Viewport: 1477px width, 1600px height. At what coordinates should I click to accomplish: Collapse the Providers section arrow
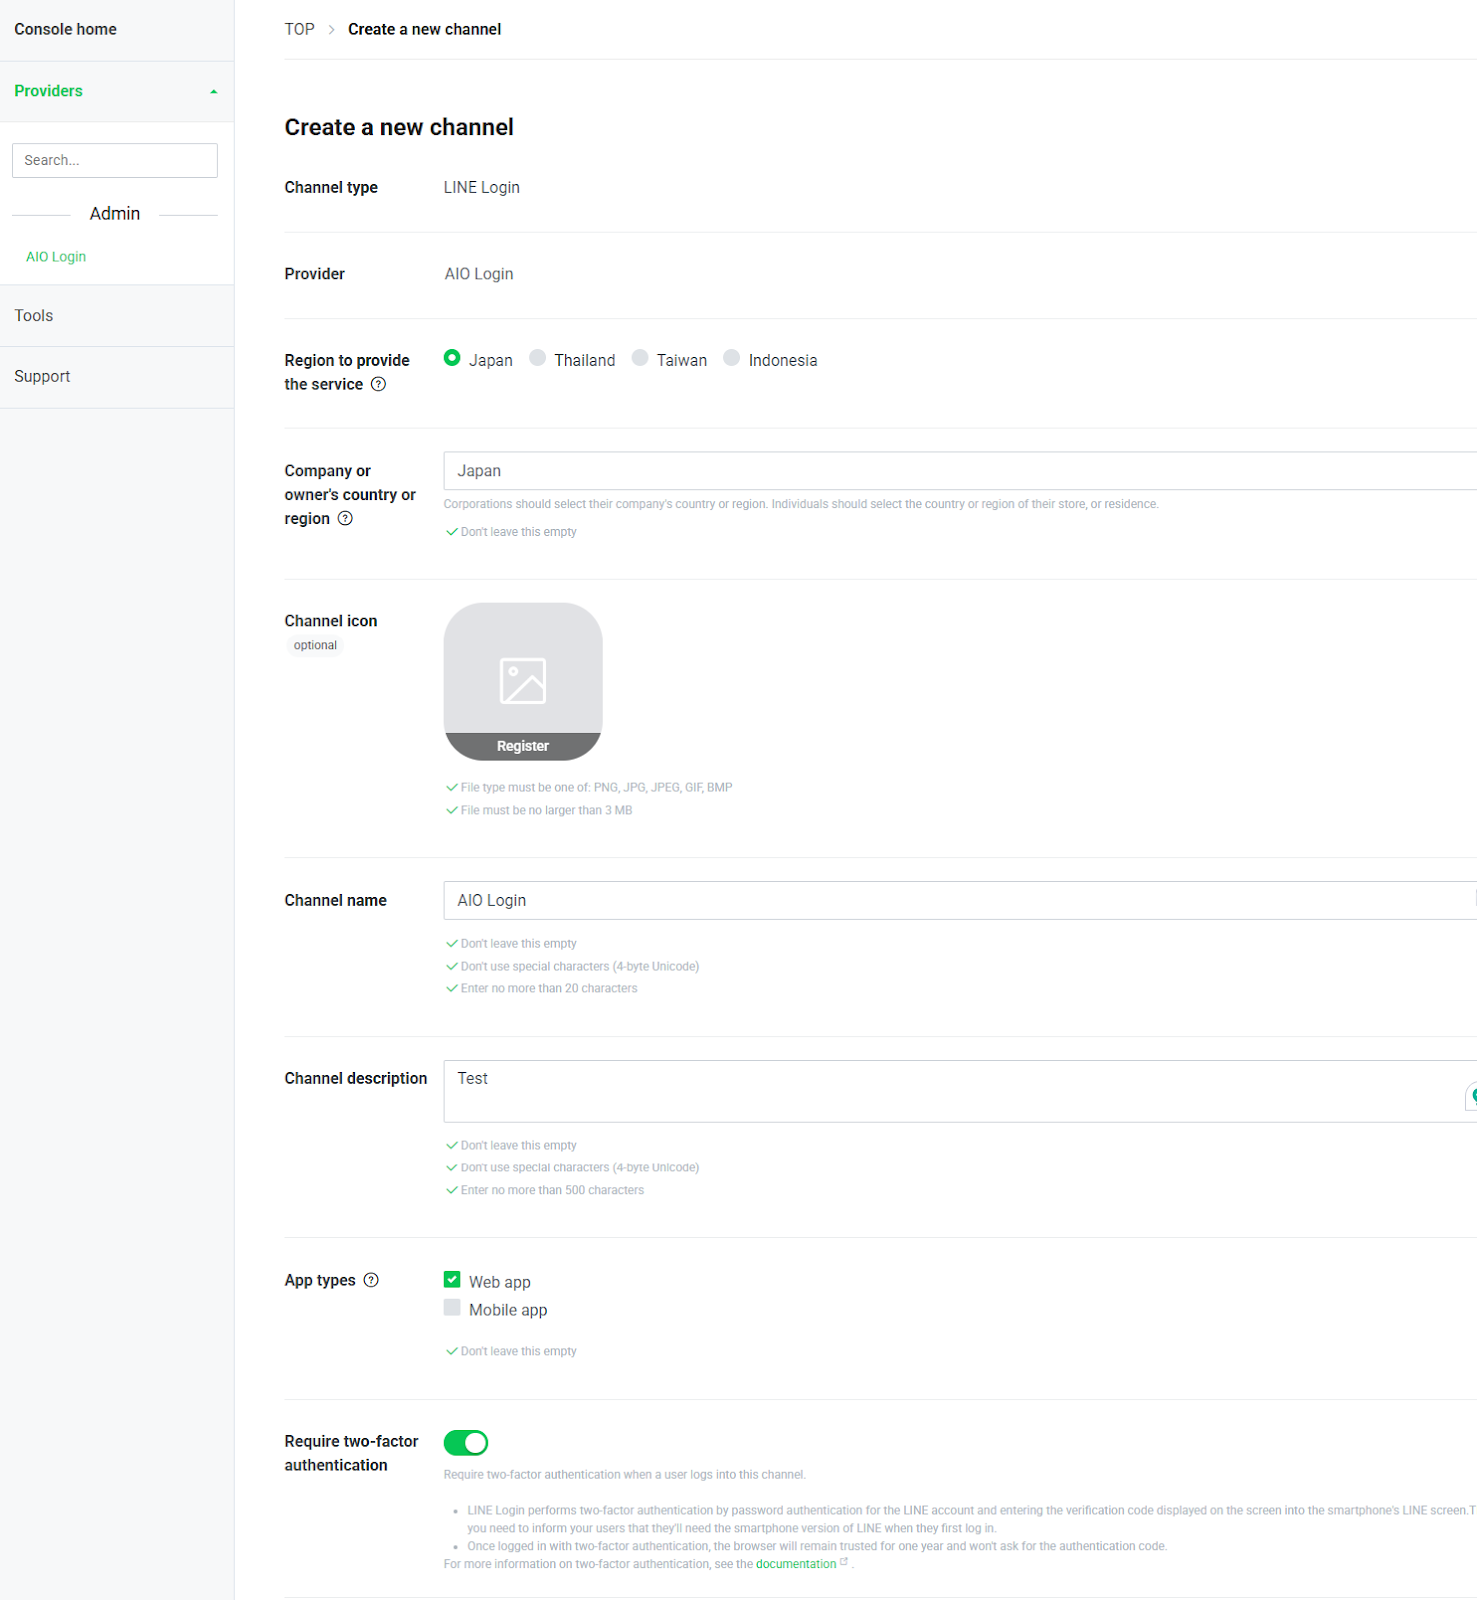click(213, 92)
